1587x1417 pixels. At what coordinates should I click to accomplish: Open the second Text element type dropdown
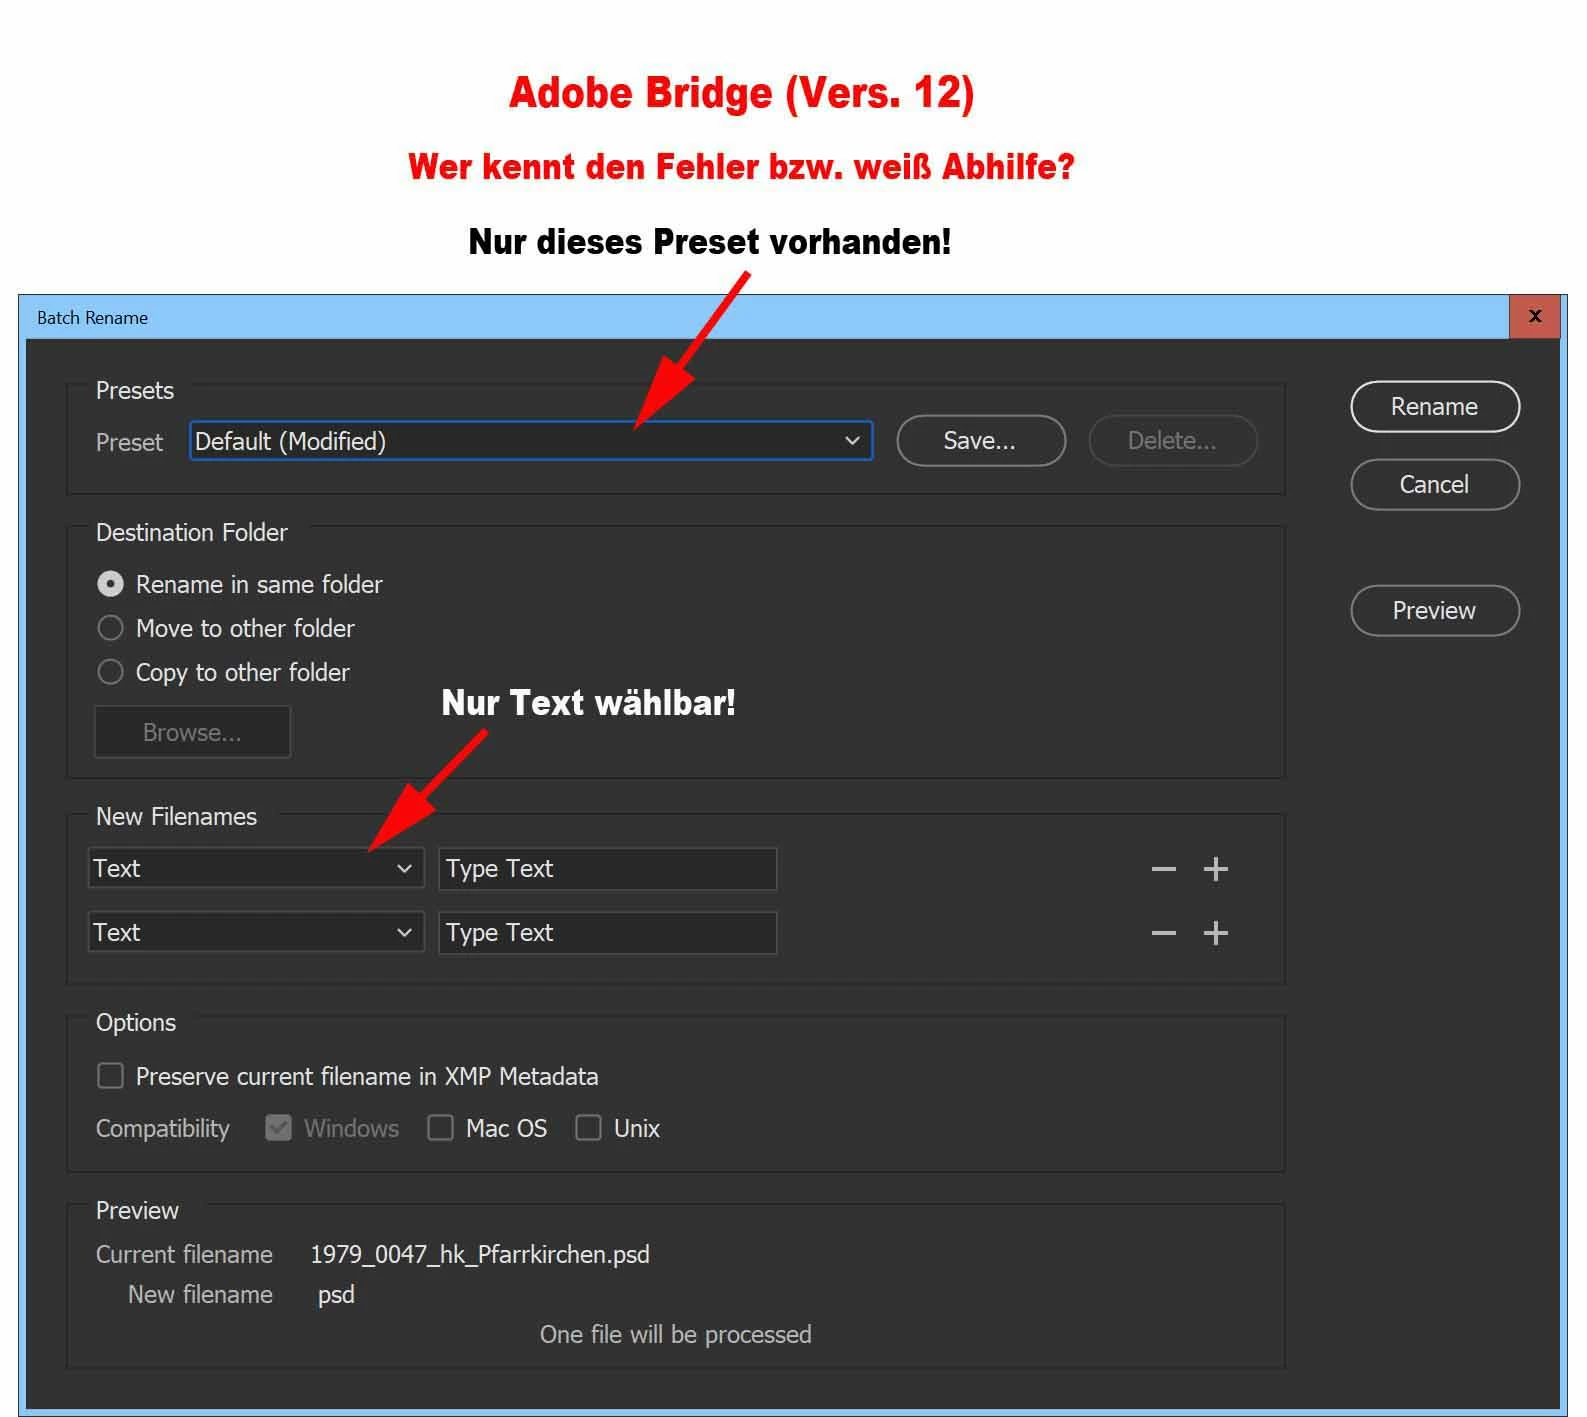point(256,933)
